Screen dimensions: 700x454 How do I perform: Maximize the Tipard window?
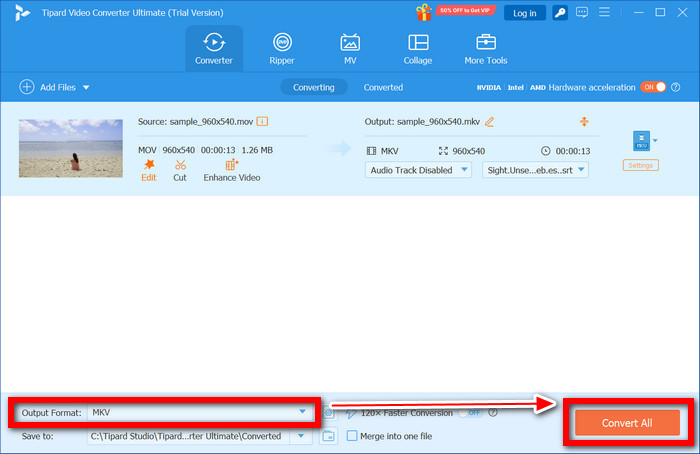pos(660,12)
